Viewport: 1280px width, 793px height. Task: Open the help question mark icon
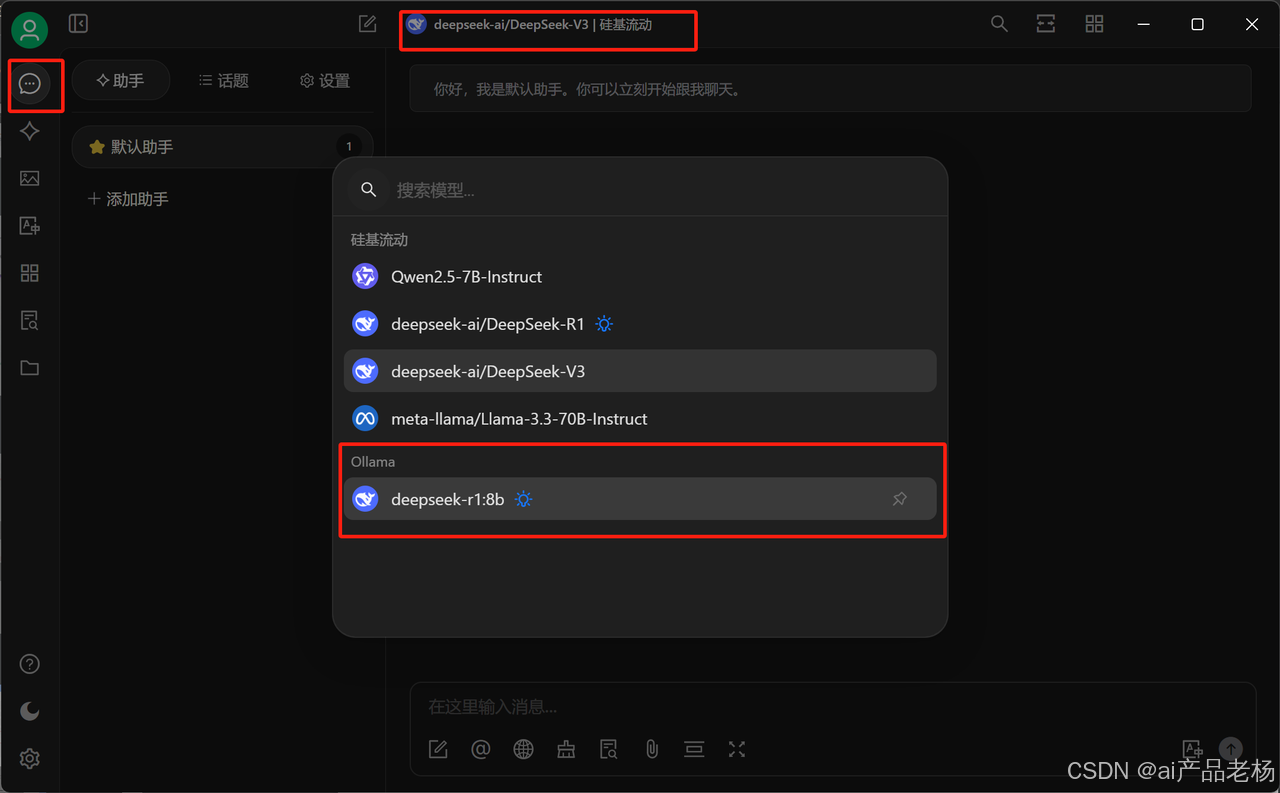(30, 664)
